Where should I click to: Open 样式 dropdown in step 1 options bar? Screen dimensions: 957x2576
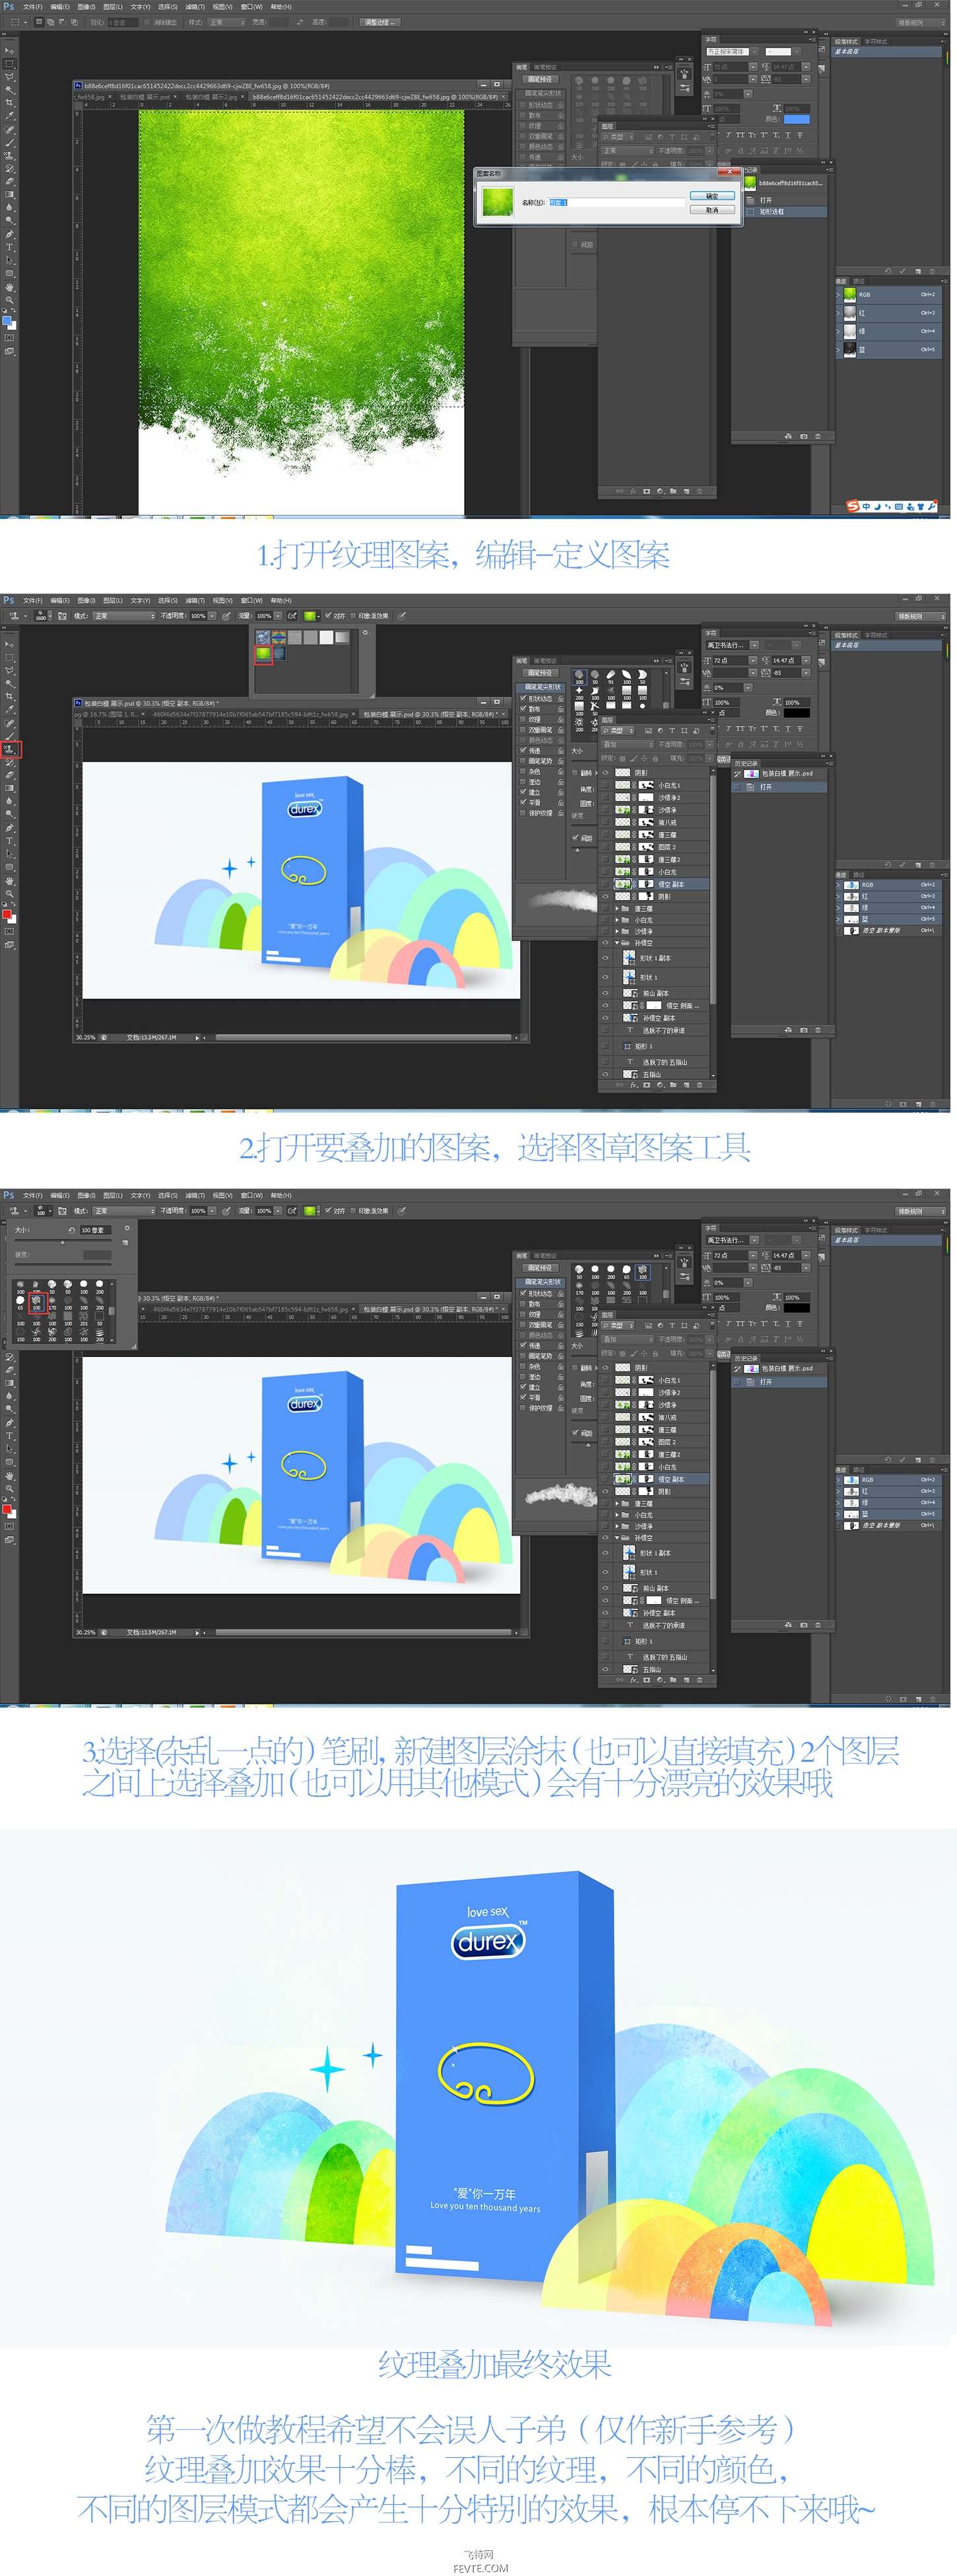click(x=227, y=22)
